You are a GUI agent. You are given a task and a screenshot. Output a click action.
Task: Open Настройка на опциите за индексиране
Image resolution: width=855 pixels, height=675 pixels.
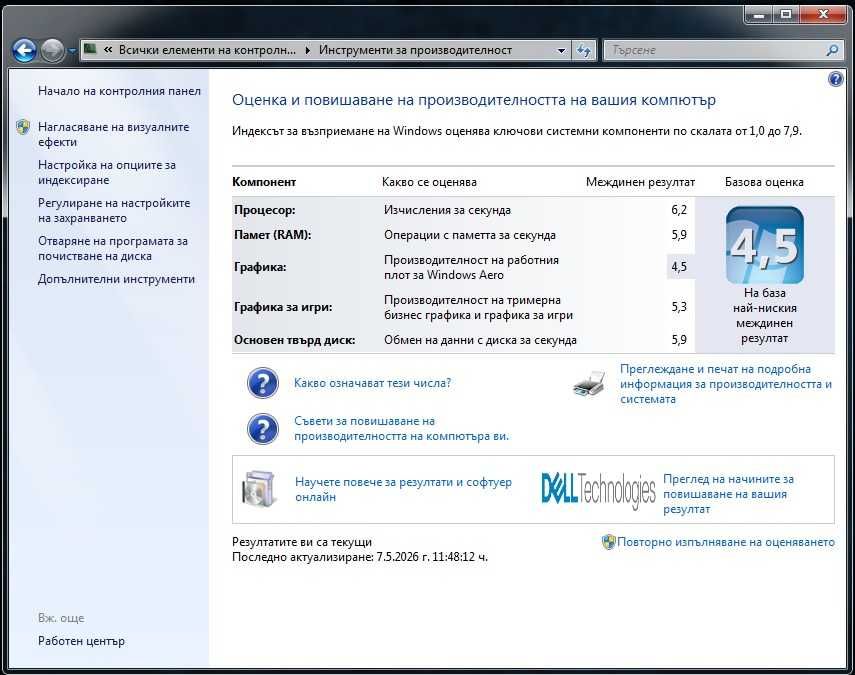coord(107,172)
